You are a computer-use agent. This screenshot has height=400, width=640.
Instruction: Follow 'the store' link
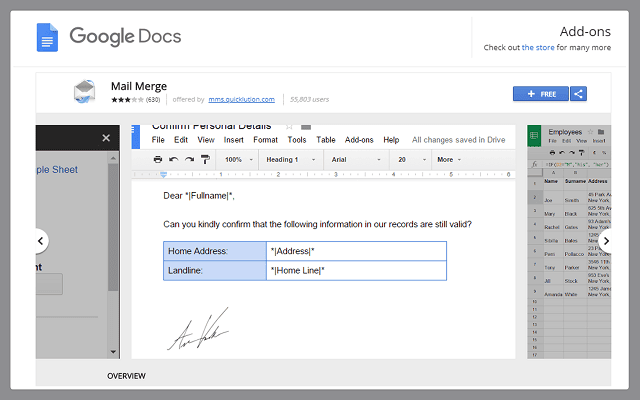pyautogui.click(x=538, y=47)
